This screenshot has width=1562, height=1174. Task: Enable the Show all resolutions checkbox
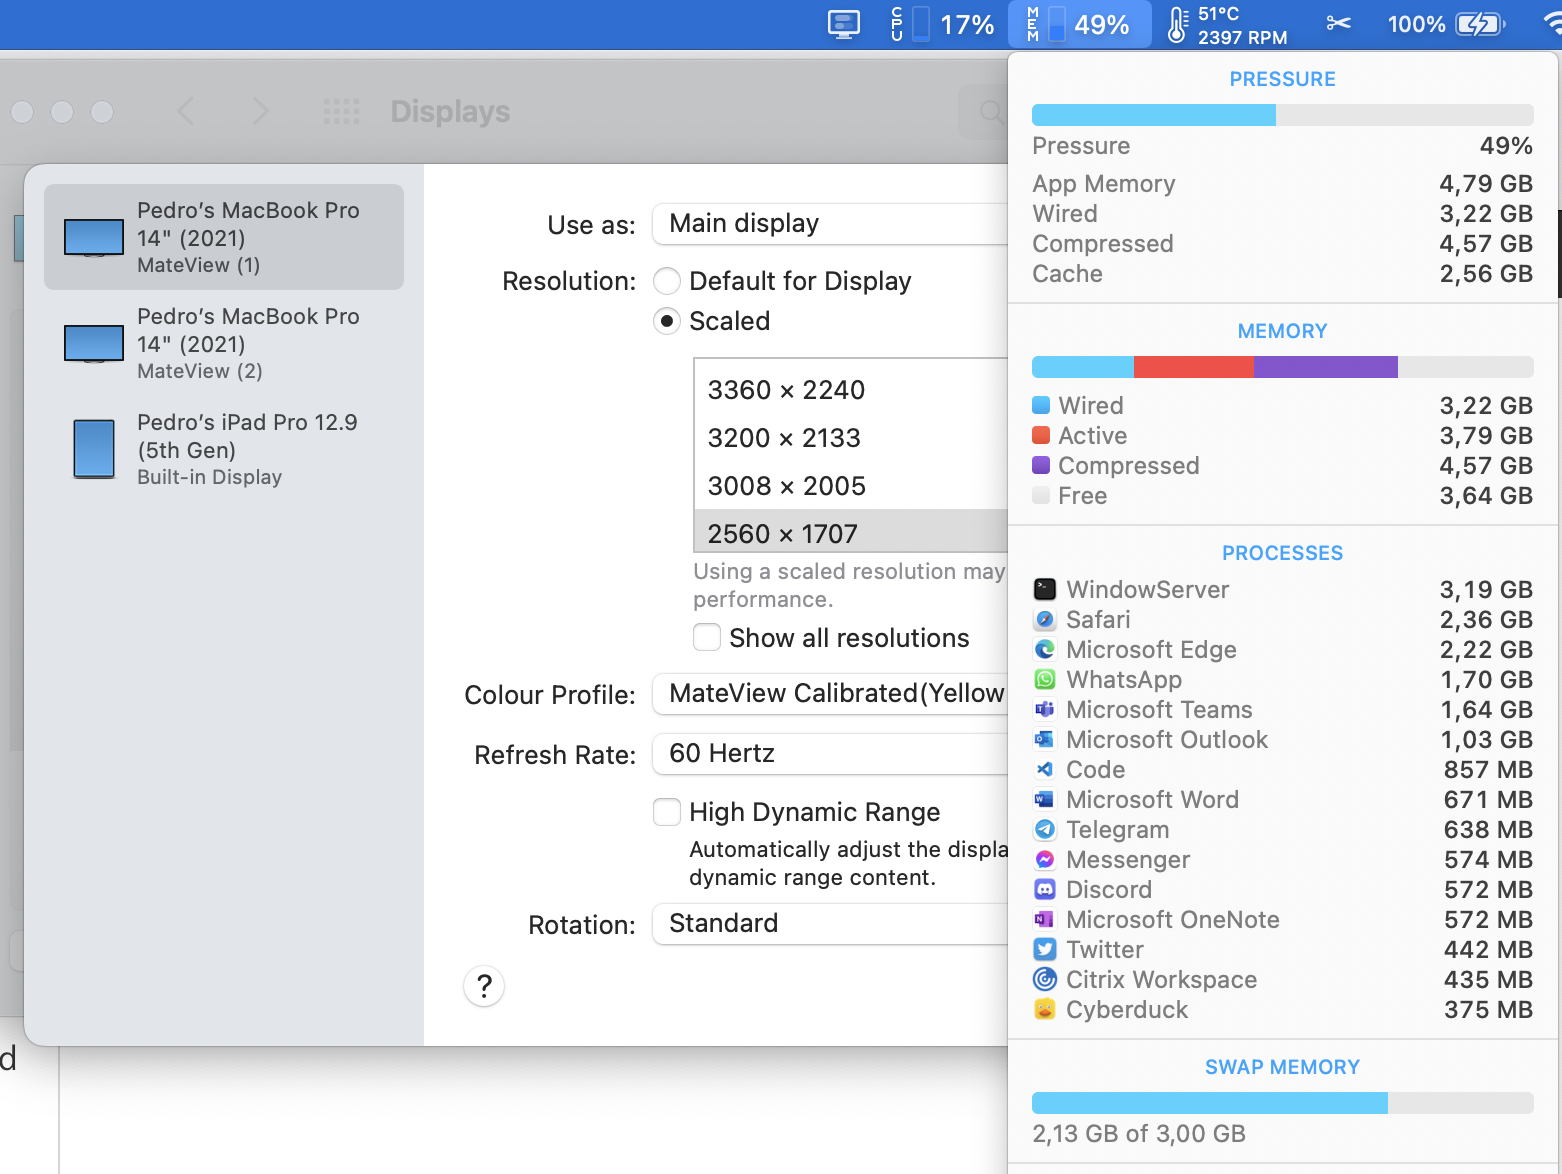coord(707,638)
